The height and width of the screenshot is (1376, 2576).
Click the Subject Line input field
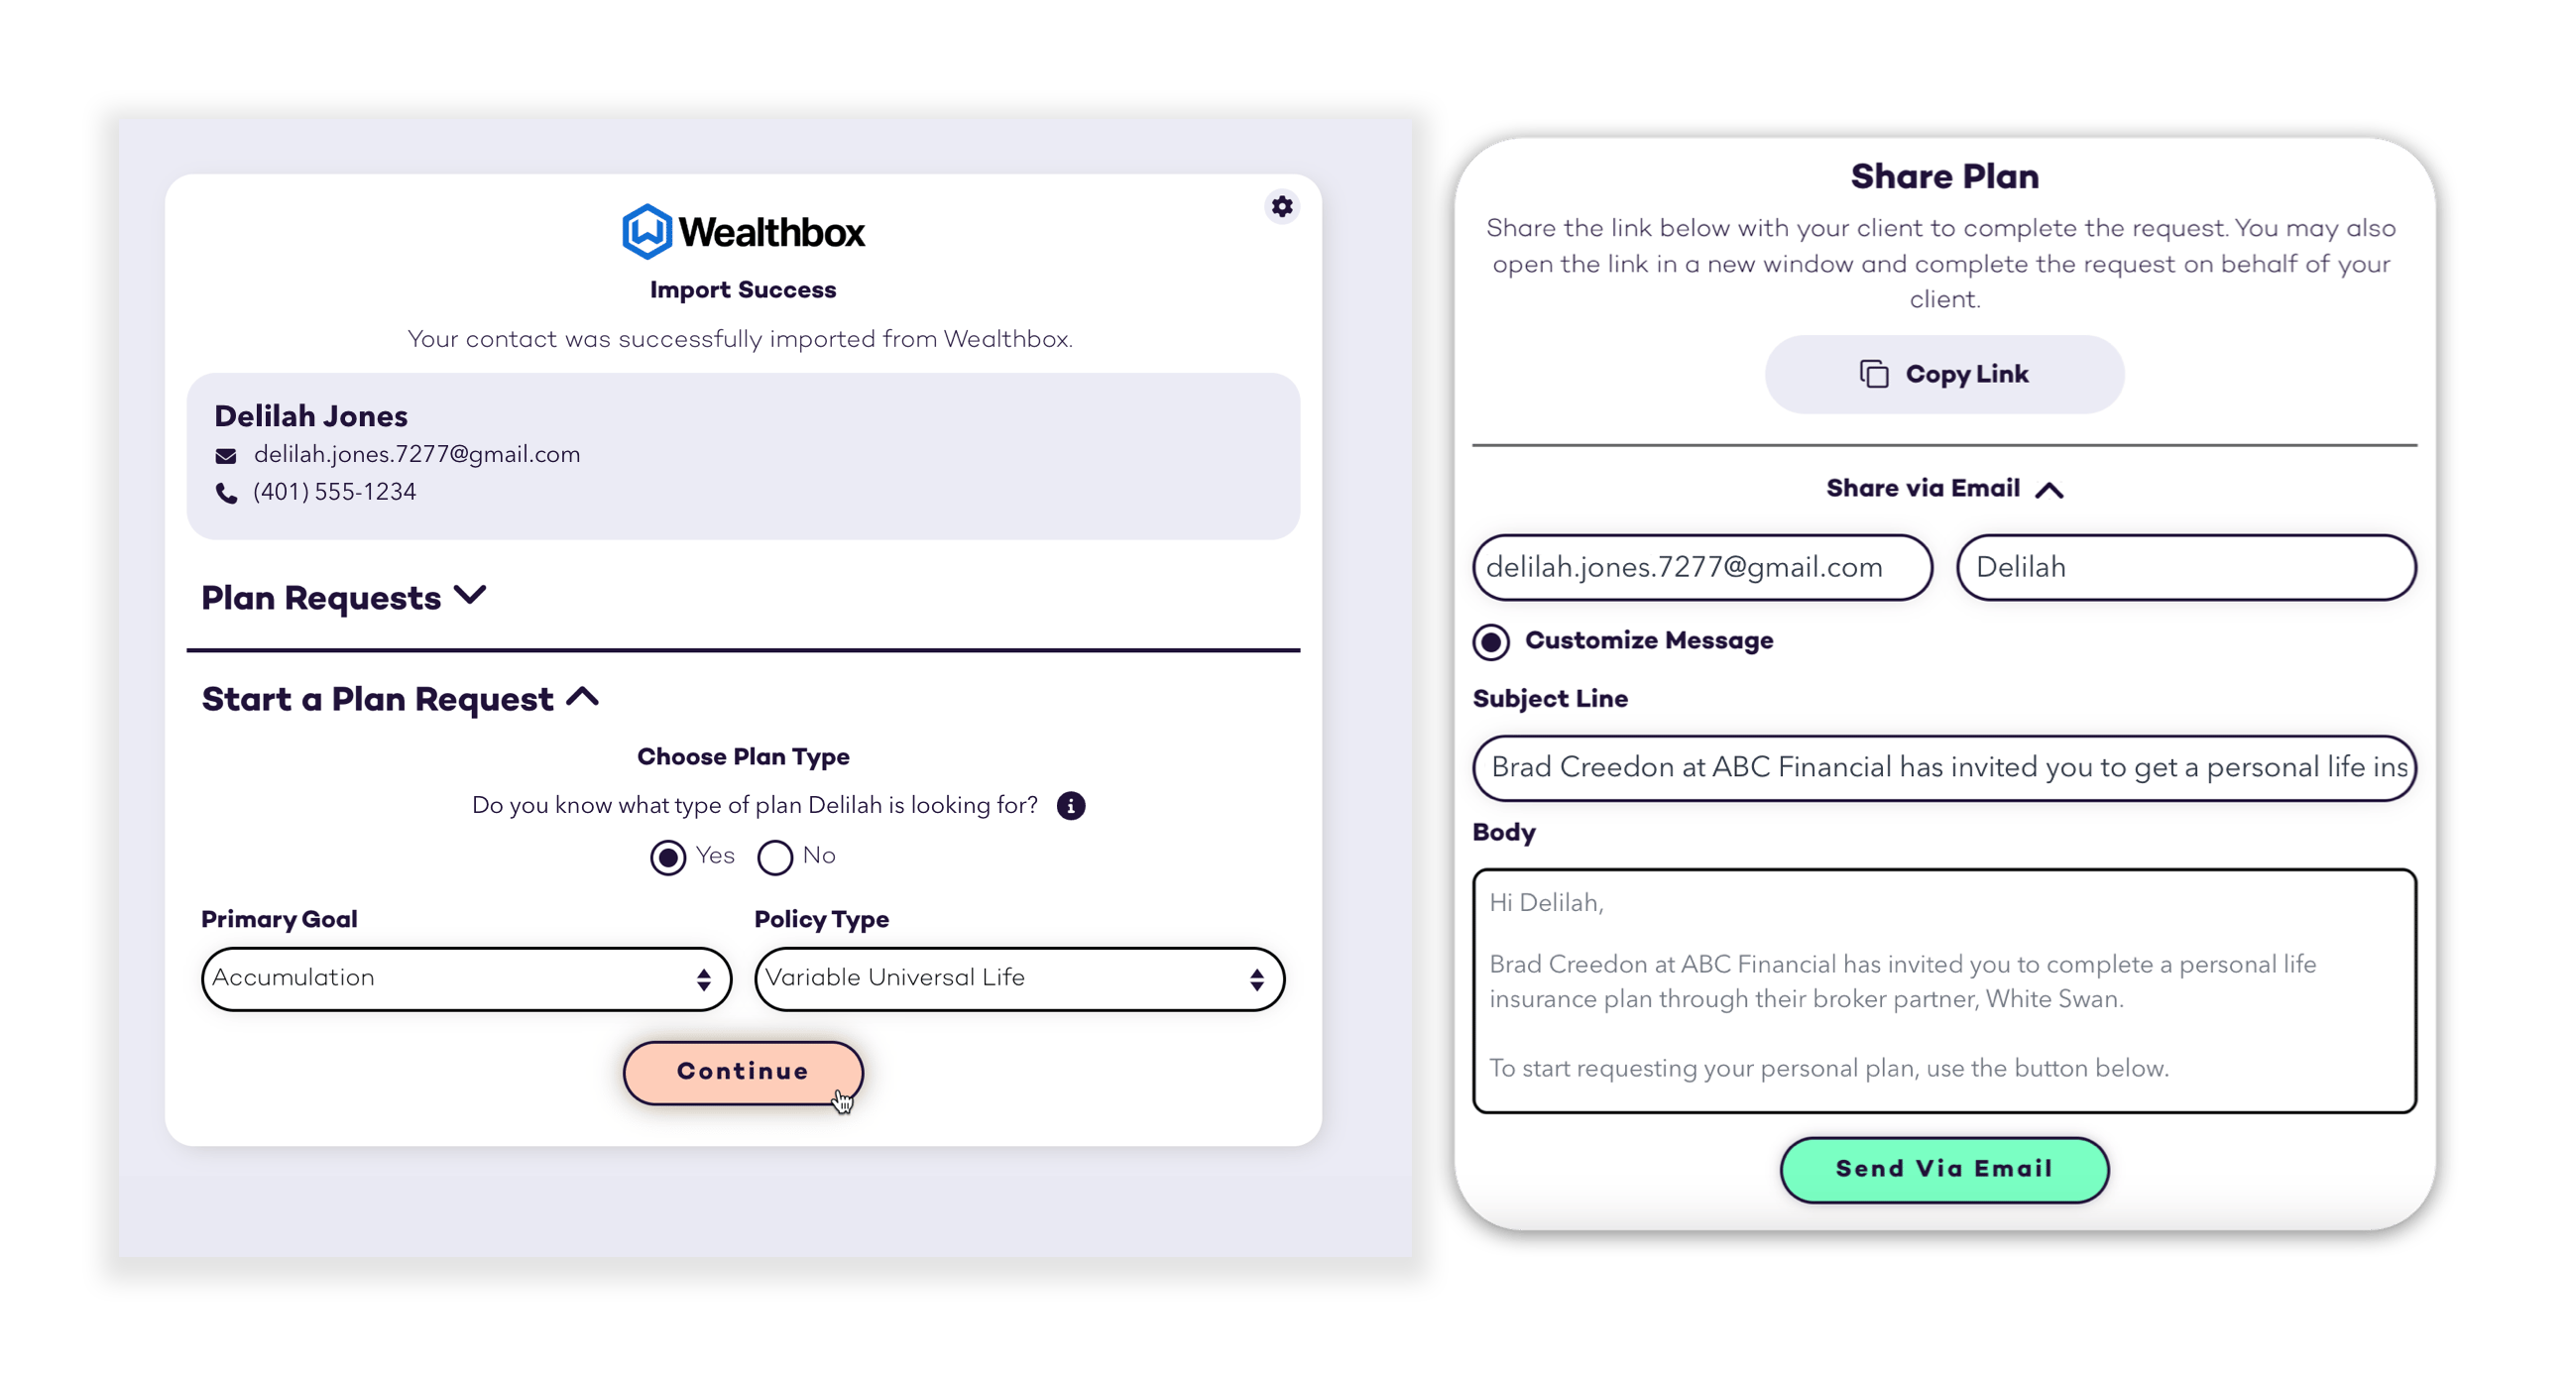tap(1942, 766)
